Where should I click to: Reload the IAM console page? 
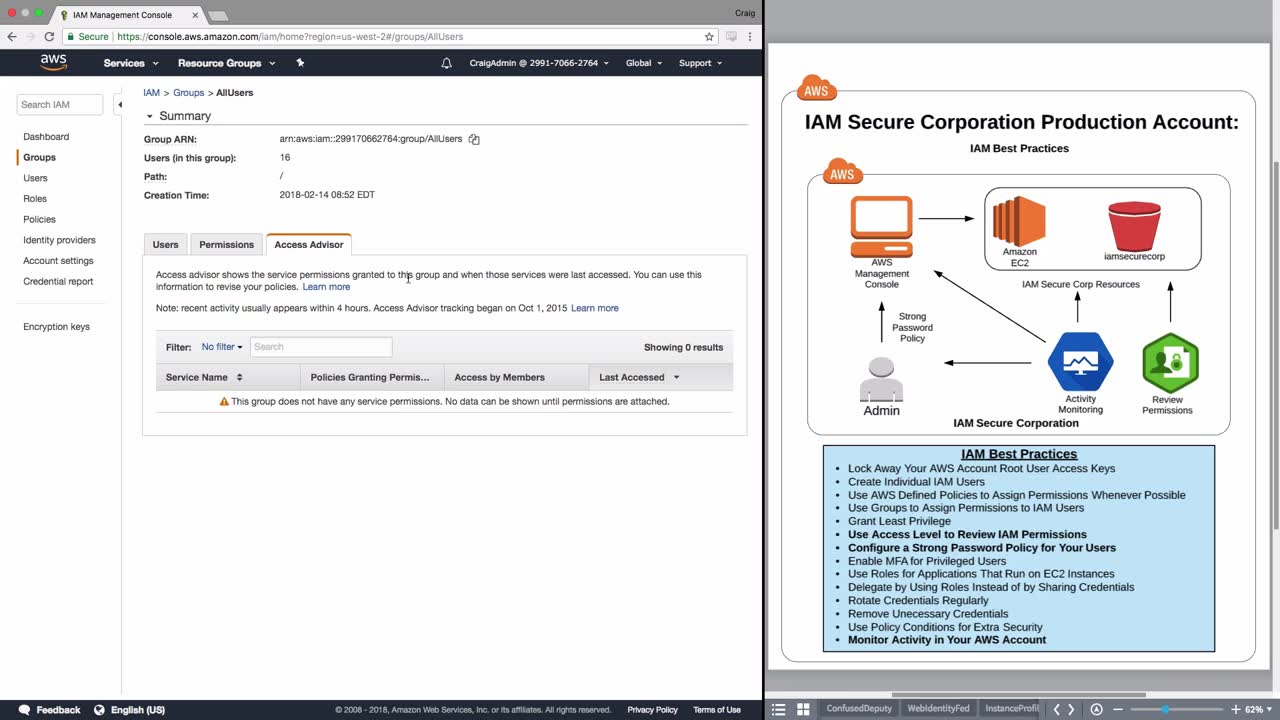[x=49, y=37]
